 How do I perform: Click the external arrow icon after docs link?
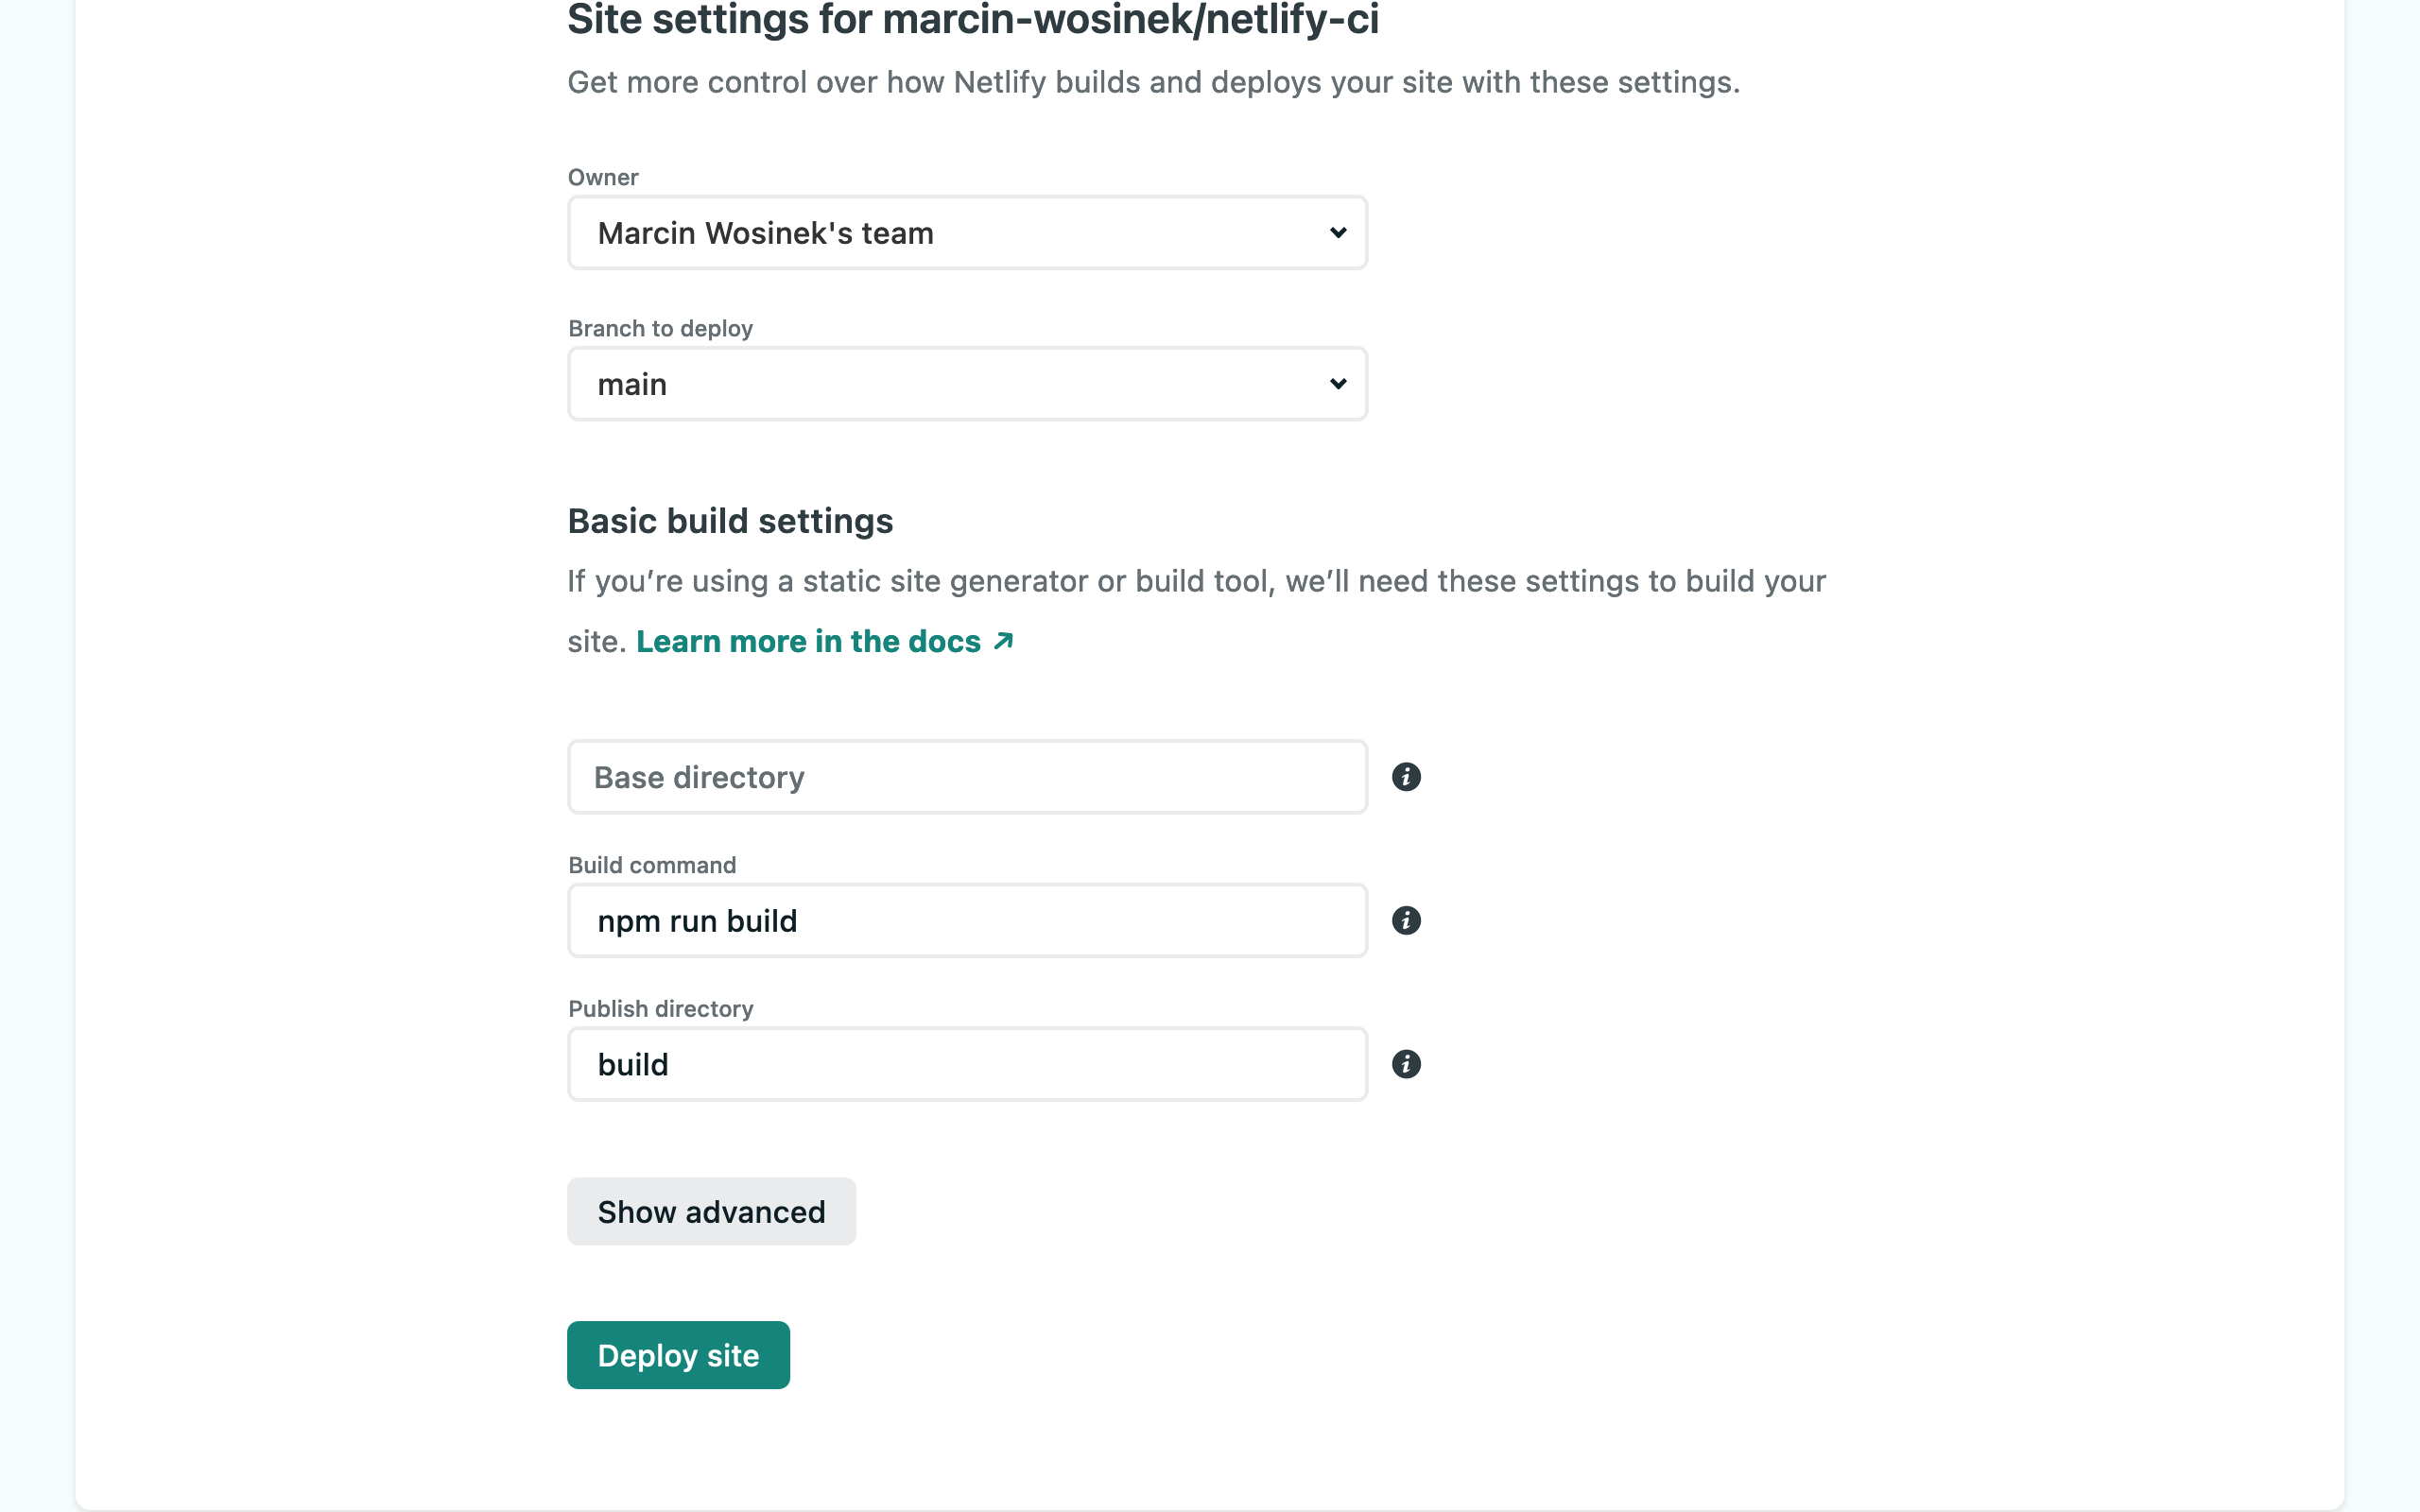click(1004, 641)
